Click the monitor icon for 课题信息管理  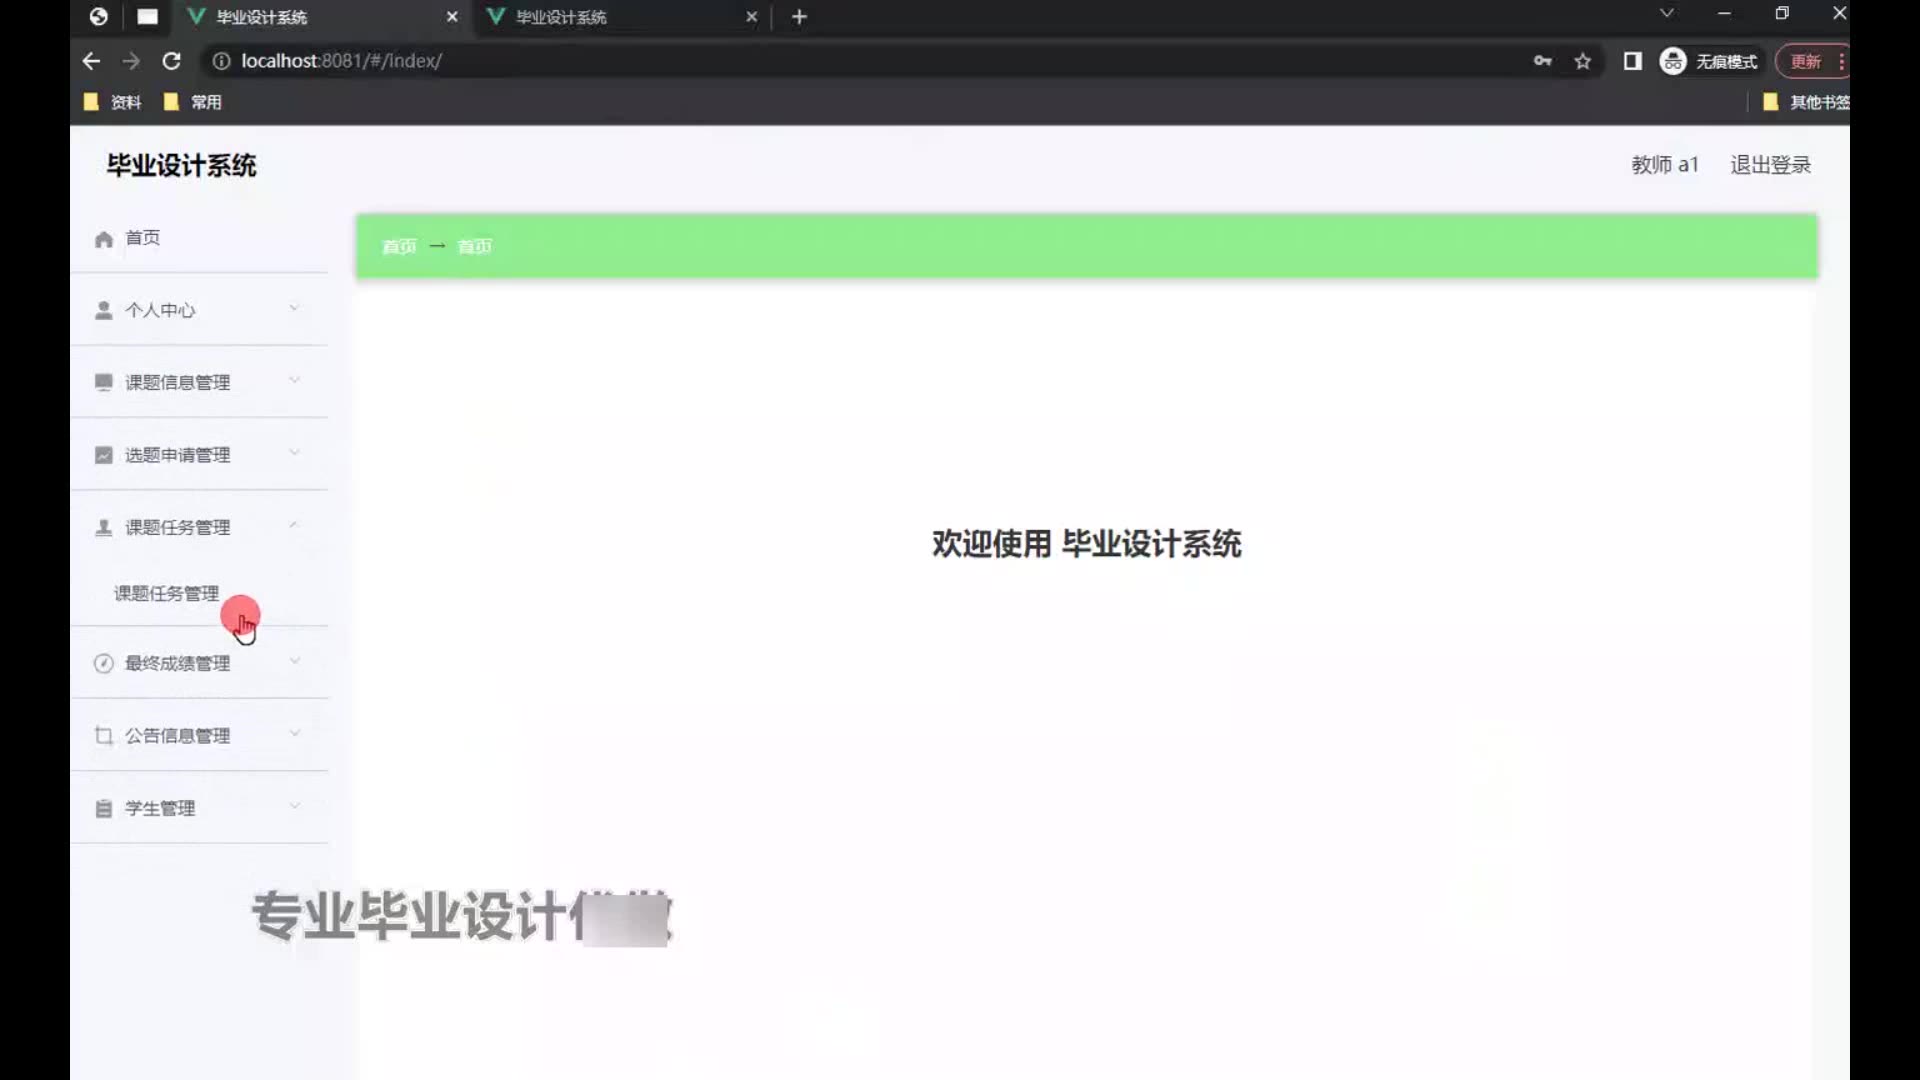click(103, 383)
